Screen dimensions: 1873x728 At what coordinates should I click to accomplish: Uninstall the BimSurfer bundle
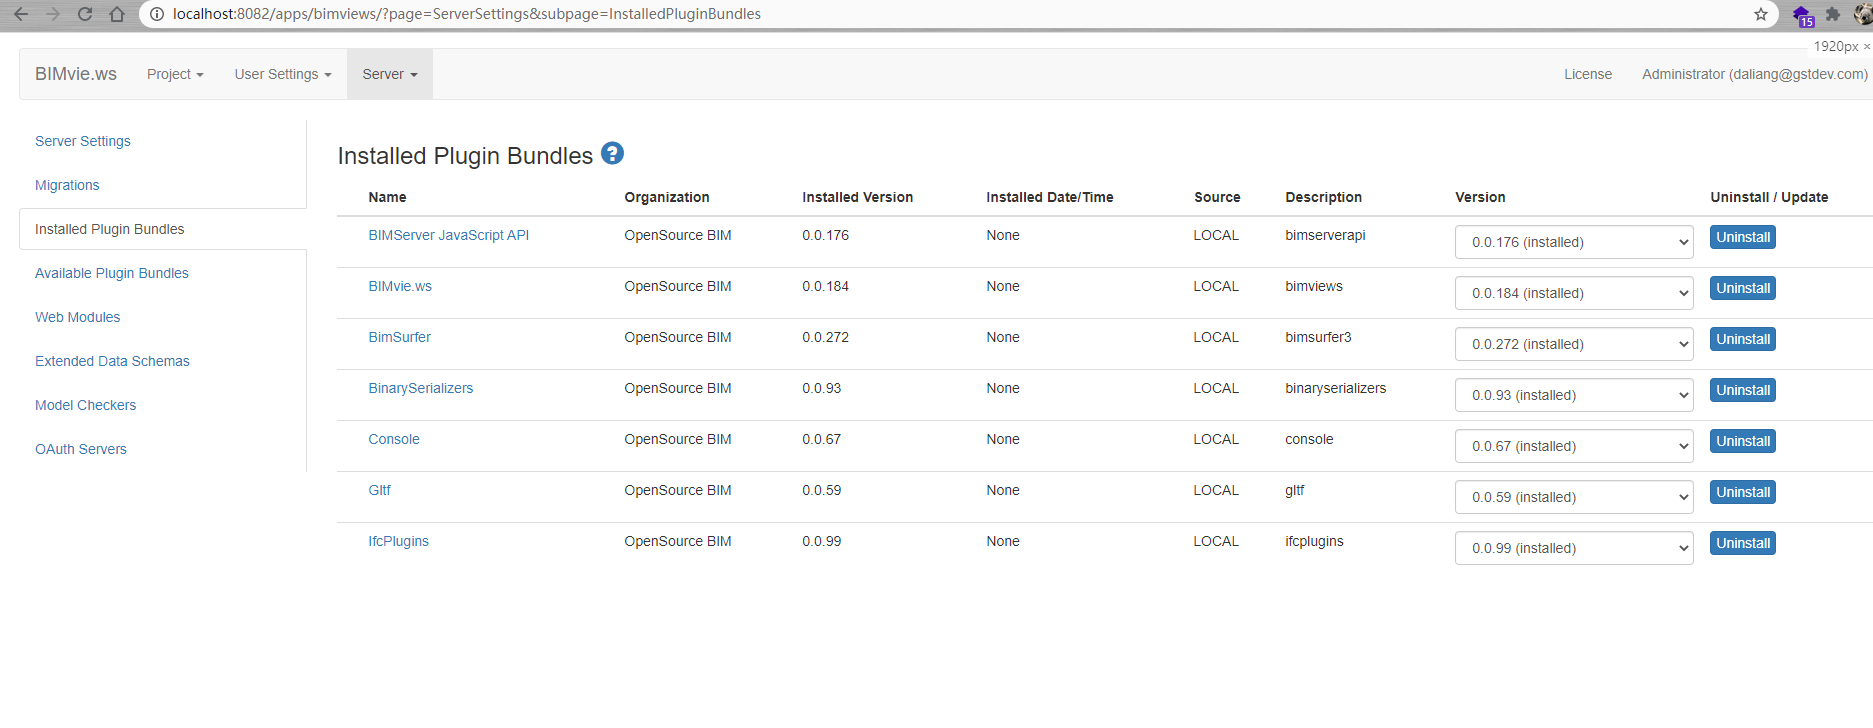1743,339
